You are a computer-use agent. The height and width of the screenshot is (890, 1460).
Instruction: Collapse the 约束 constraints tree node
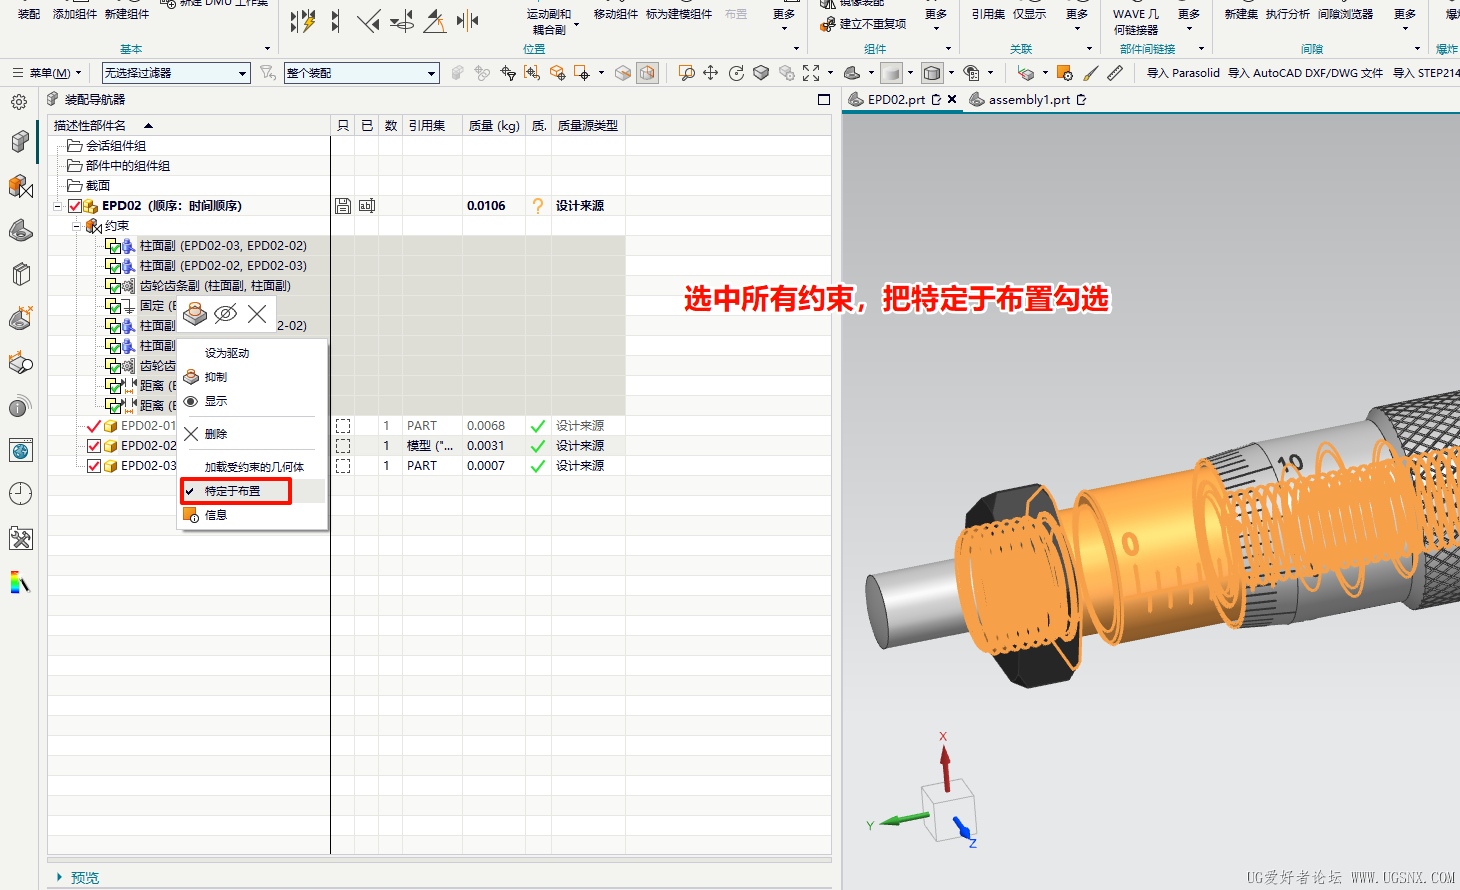click(x=76, y=226)
